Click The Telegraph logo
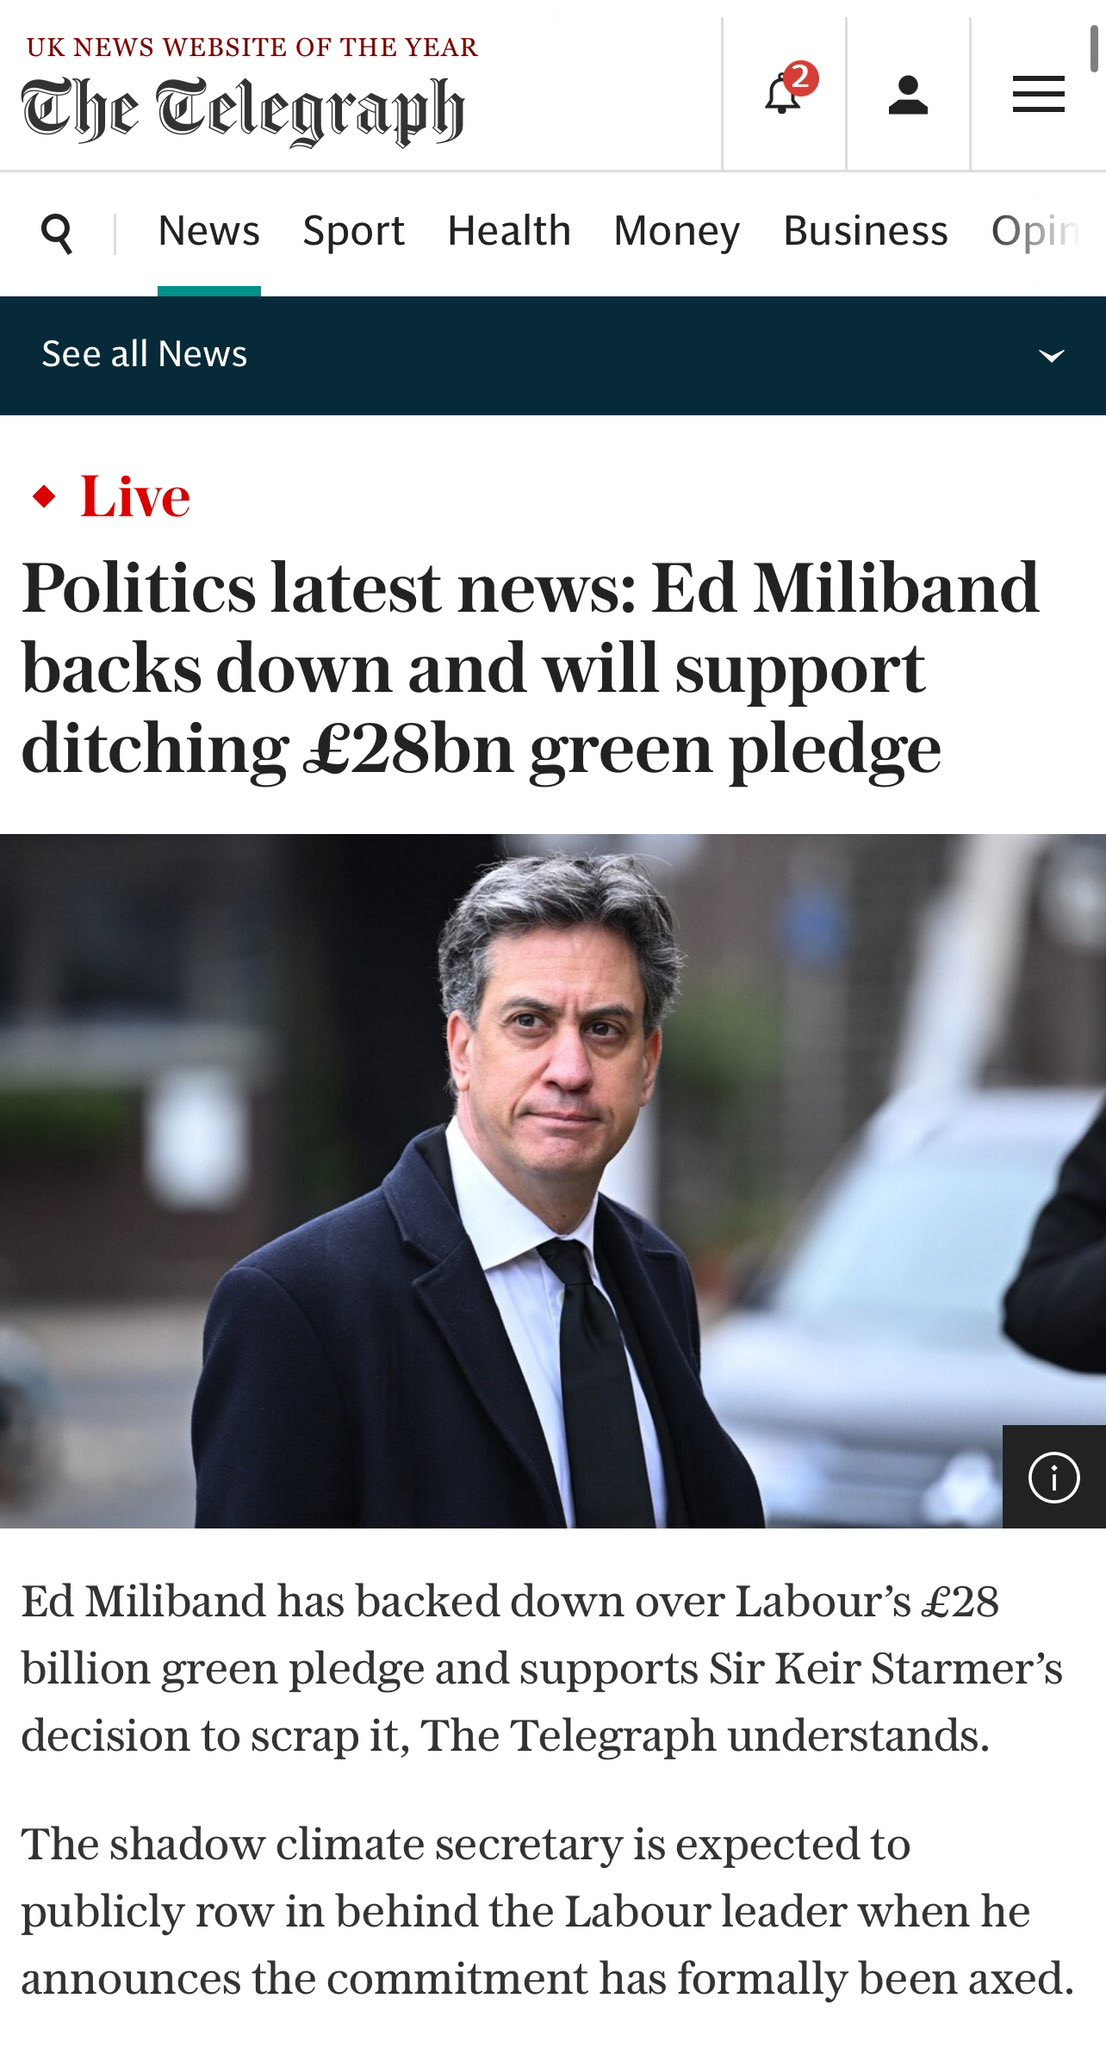1106x2048 pixels. point(243,109)
